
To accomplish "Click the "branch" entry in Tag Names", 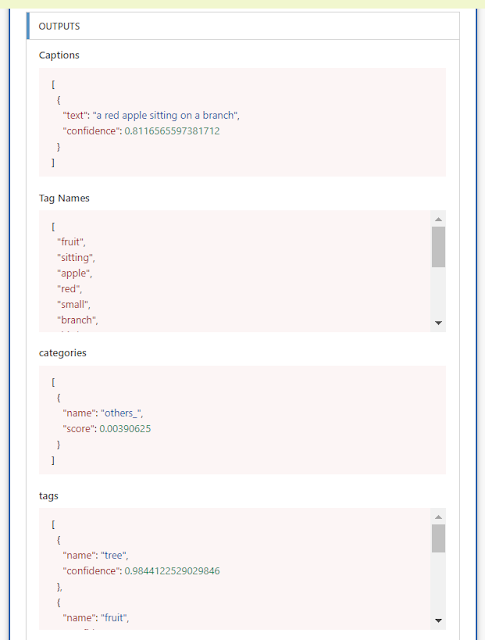I will 77,320.
